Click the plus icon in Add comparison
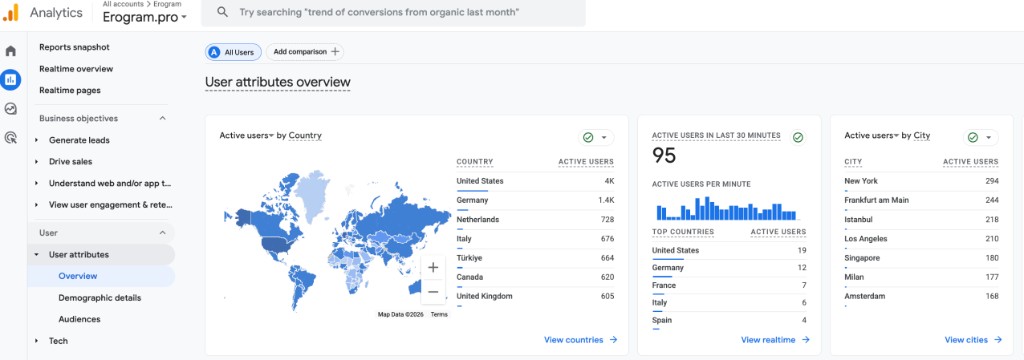Viewport: 1024px width, 360px height. [x=335, y=52]
